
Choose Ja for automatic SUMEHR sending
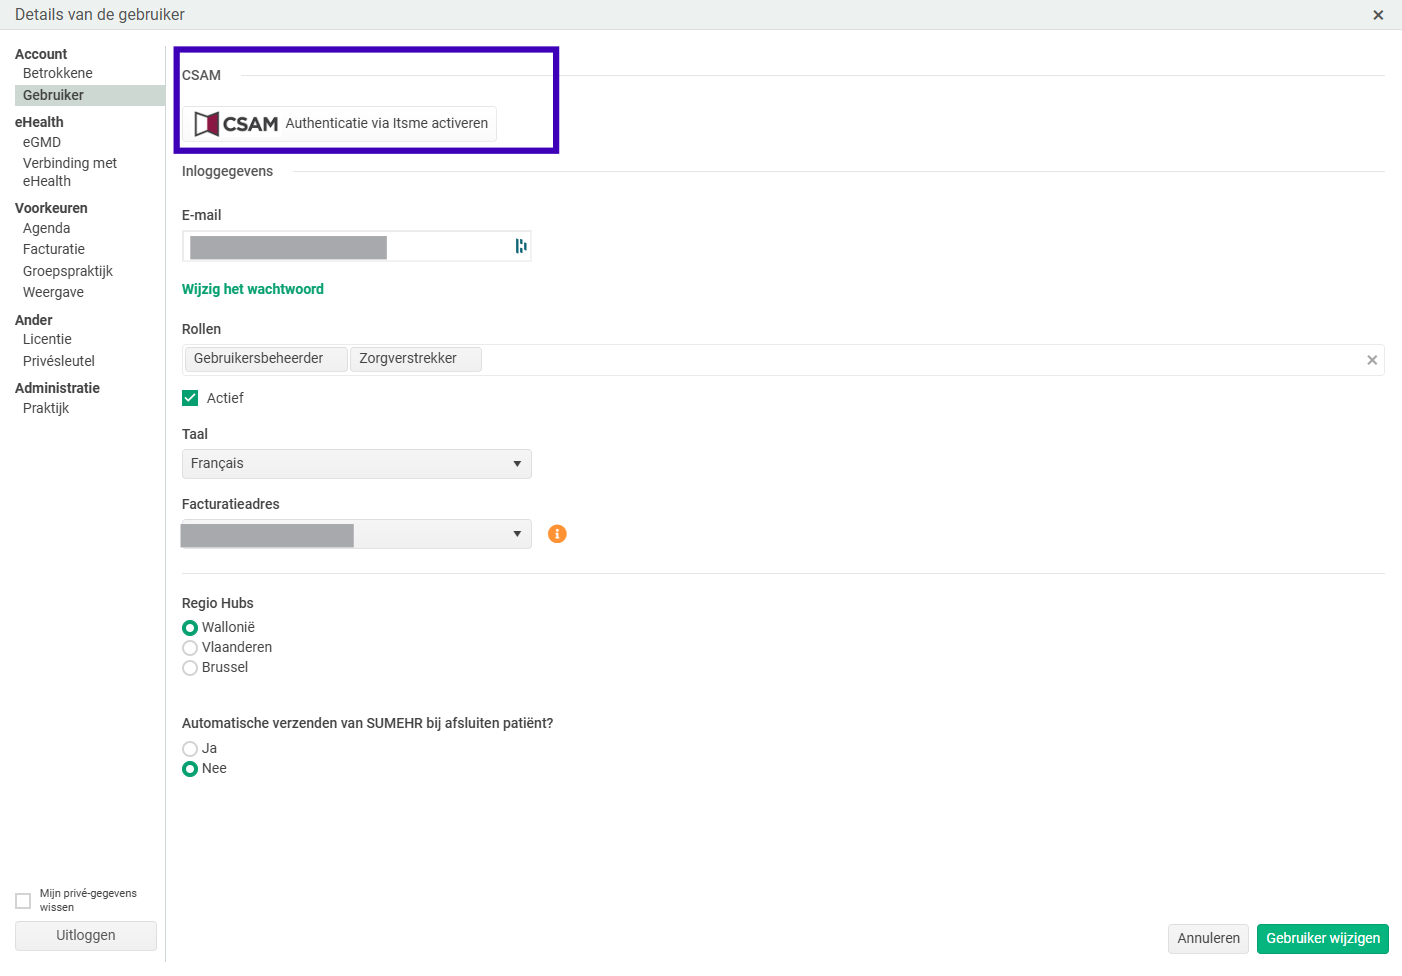click(190, 749)
